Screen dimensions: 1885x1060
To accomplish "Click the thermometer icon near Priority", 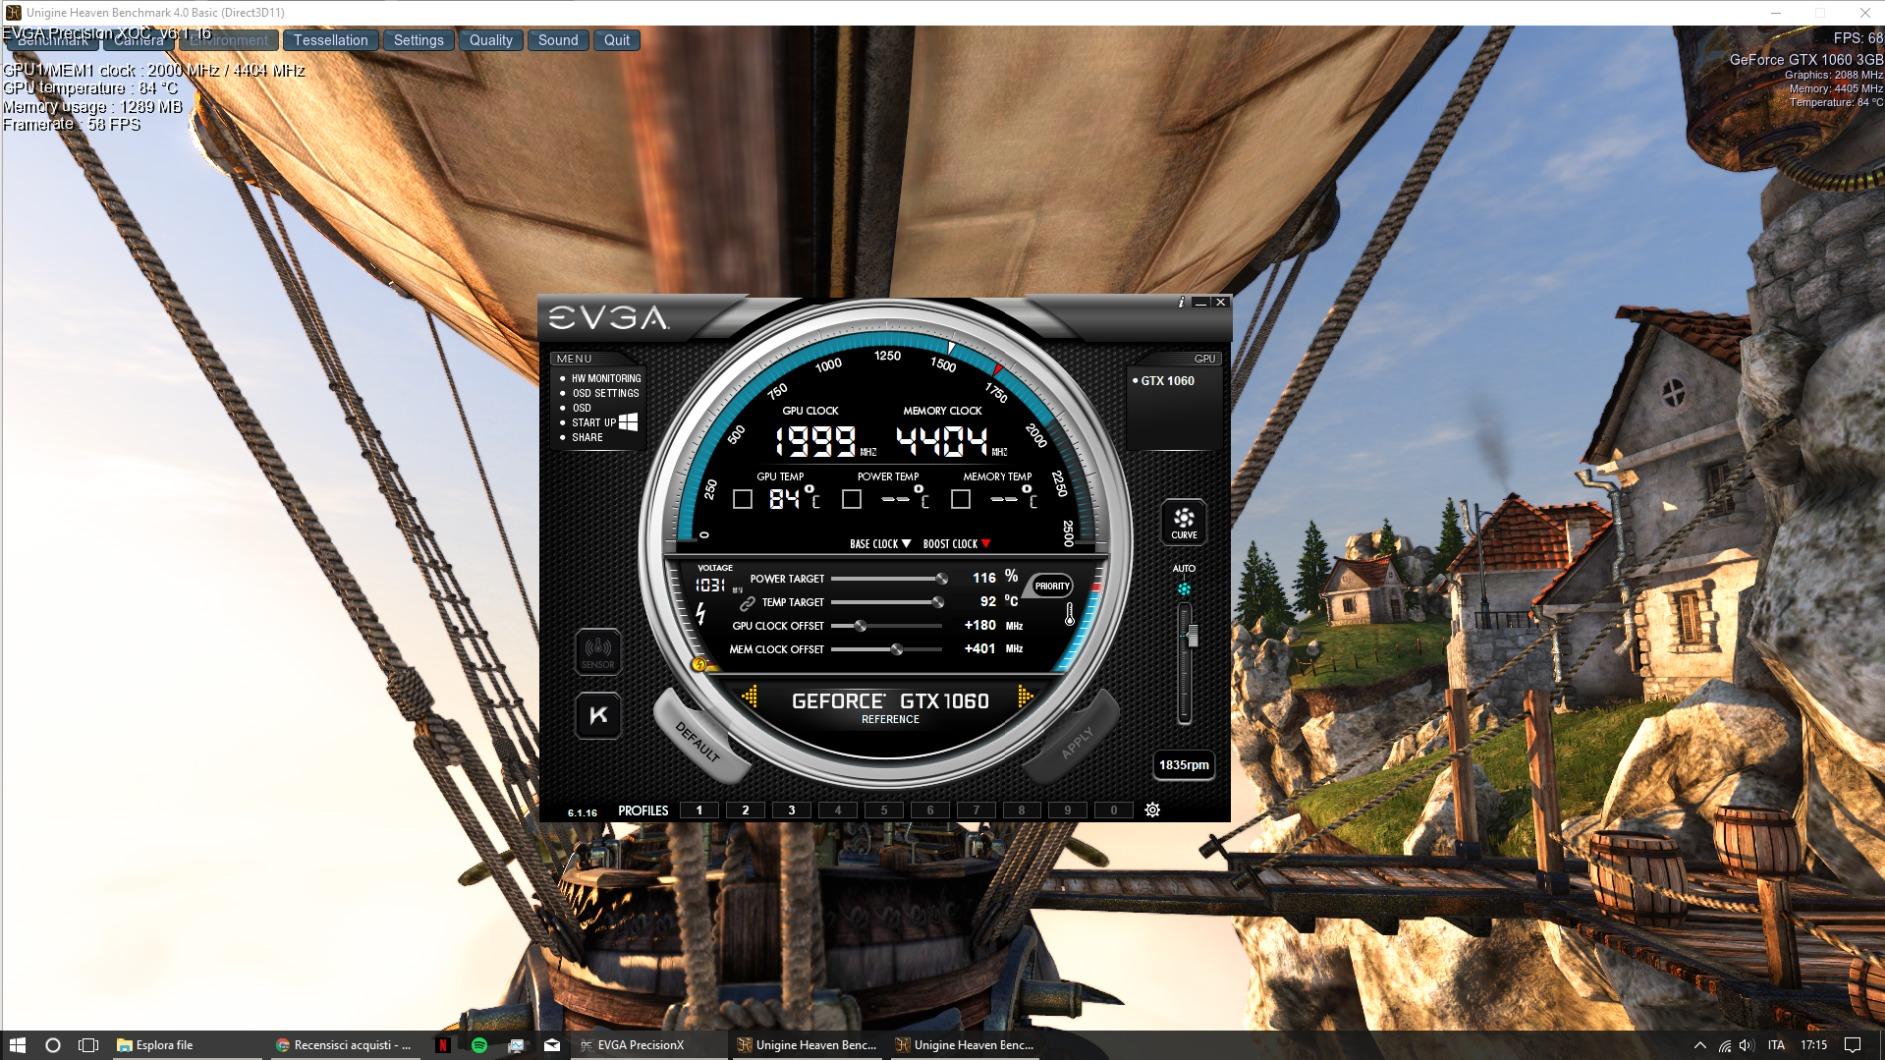I will 1070,615.
